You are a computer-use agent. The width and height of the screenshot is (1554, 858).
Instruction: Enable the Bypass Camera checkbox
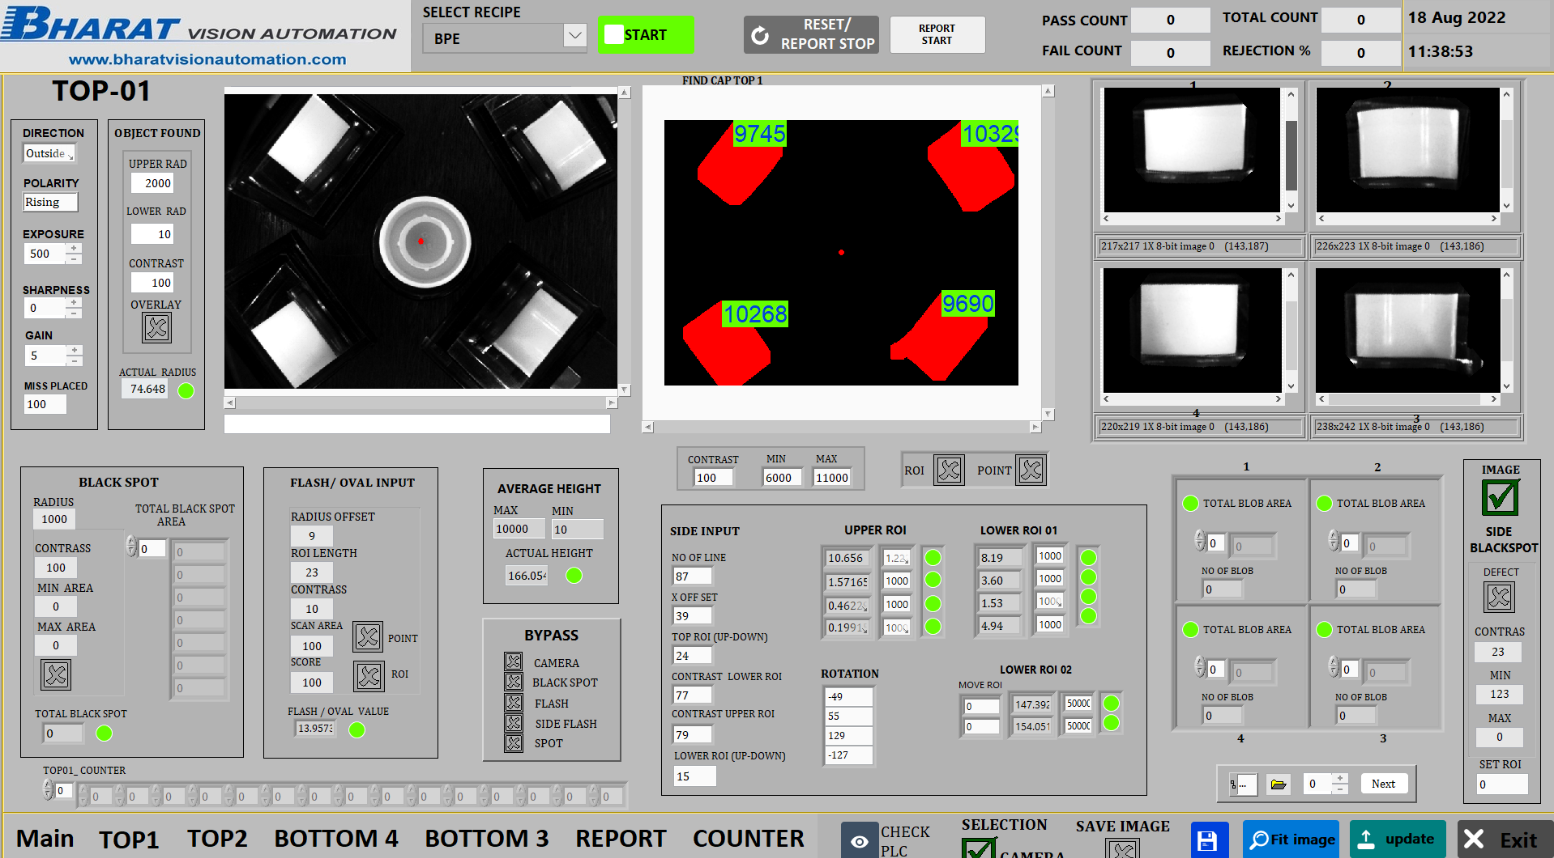click(x=514, y=662)
